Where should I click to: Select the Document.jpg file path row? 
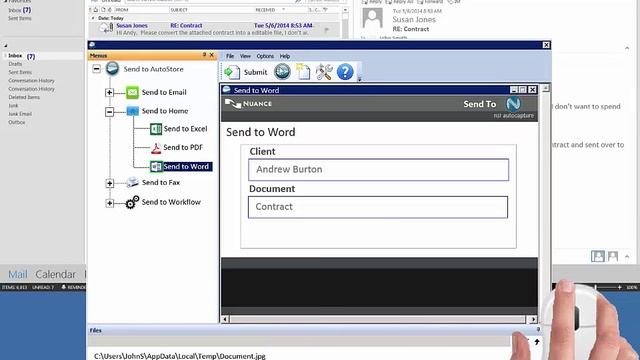tap(180, 356)
